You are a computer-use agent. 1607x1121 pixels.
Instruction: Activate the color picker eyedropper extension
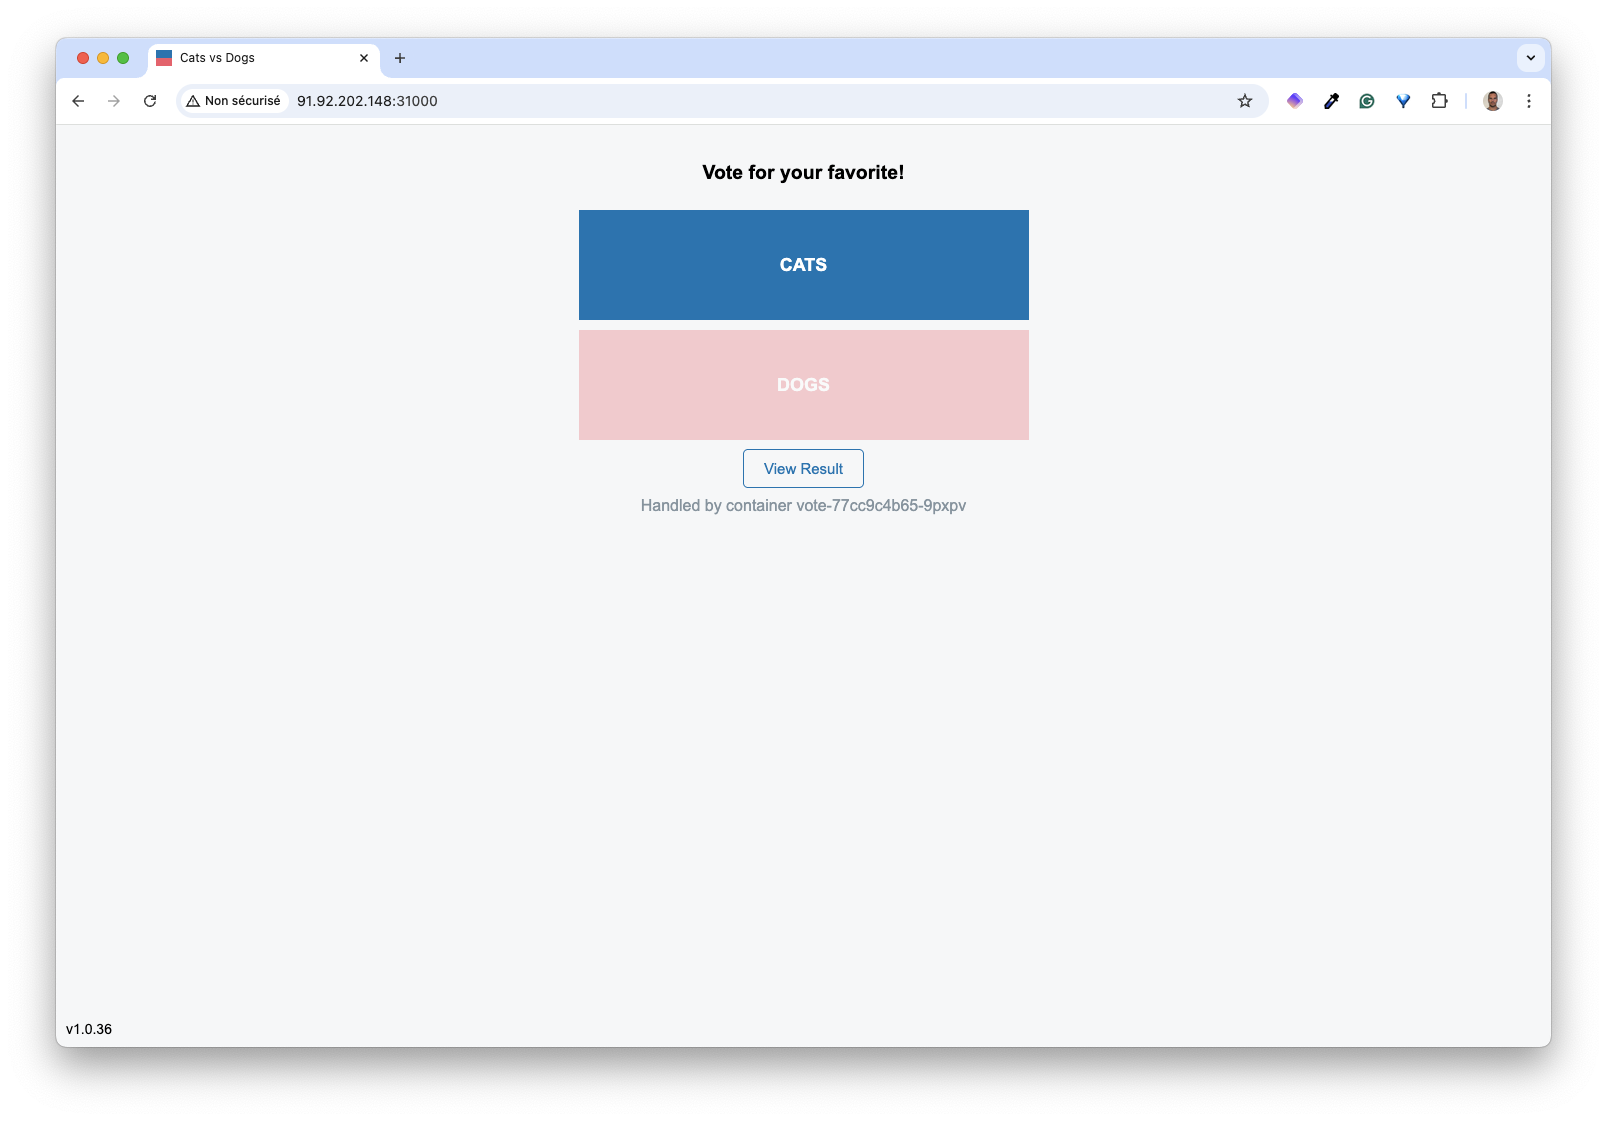[1331, 101]
